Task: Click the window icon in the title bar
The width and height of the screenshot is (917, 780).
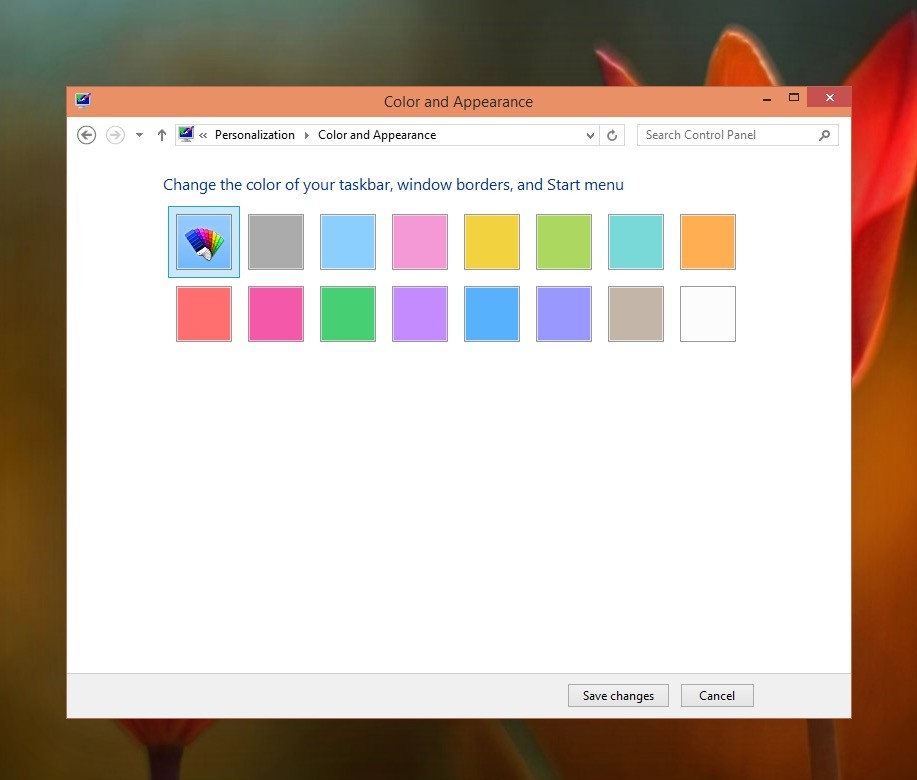Action: coord(83,99)
